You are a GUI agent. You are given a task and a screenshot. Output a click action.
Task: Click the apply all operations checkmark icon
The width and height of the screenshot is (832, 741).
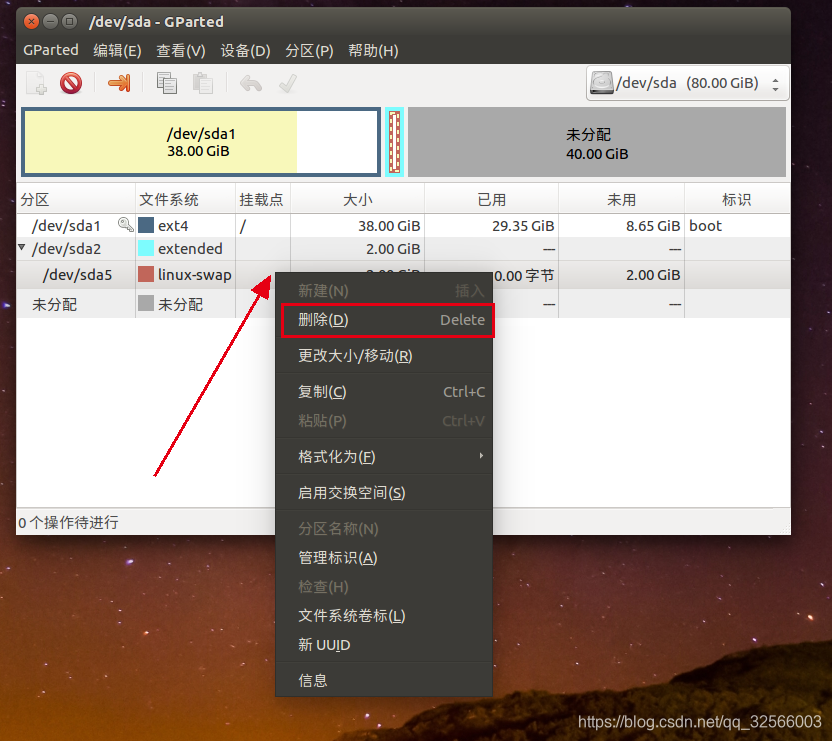(288, 83)
